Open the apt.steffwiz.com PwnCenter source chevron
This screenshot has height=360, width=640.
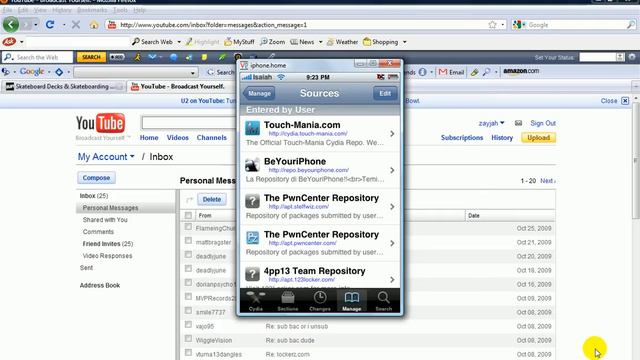click(x=392, y=207)
